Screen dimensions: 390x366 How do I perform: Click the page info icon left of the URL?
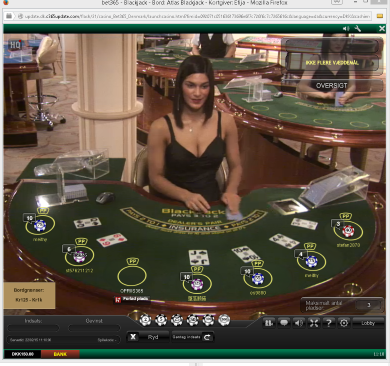pyautogui.click(x=20, y=16)
